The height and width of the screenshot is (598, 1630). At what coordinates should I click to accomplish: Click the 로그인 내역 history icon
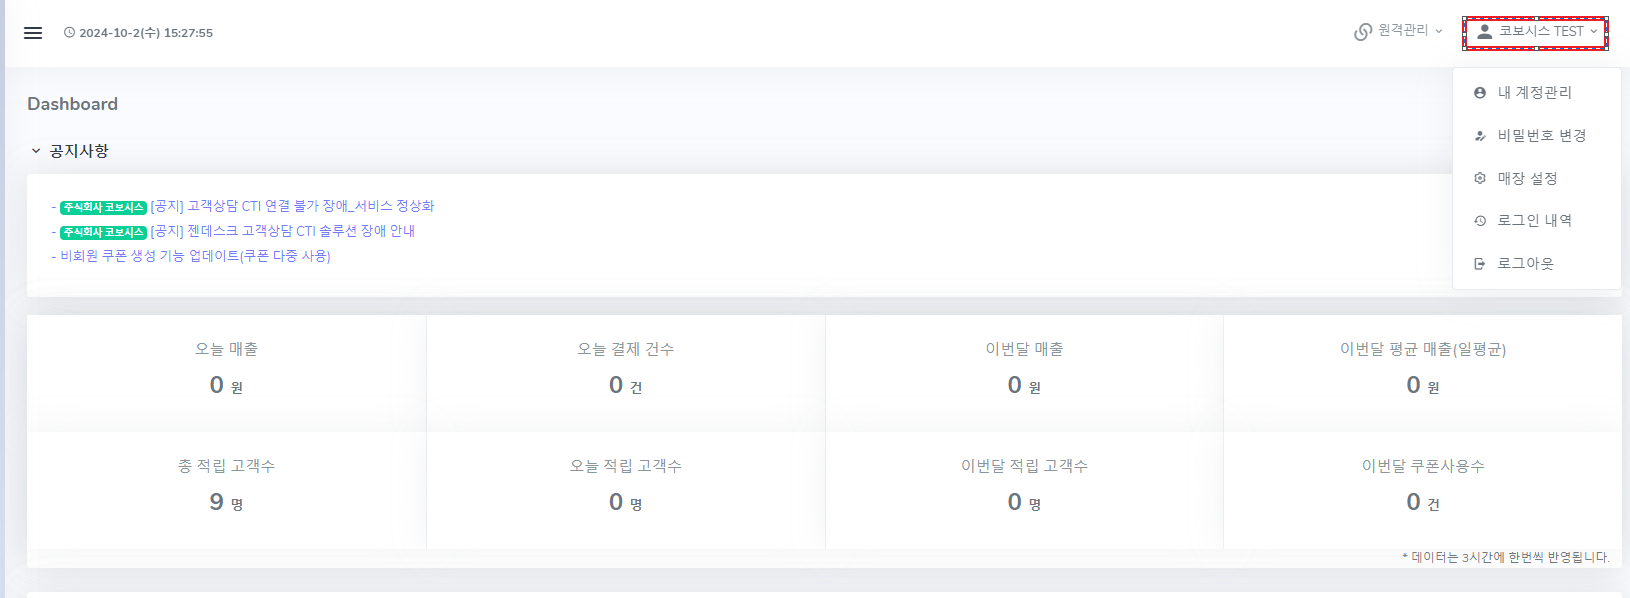pos(1480,221)
